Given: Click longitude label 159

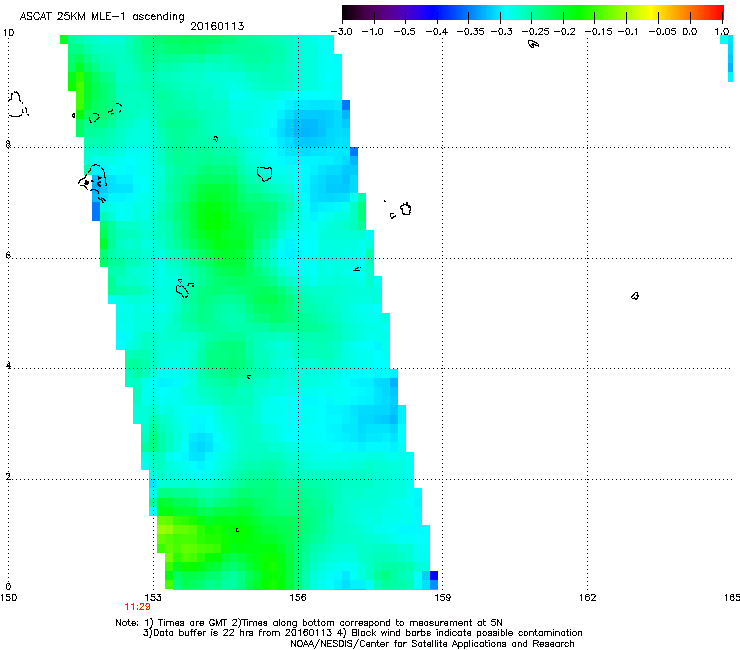Looking at the screenshot, I should coord(442,598).
